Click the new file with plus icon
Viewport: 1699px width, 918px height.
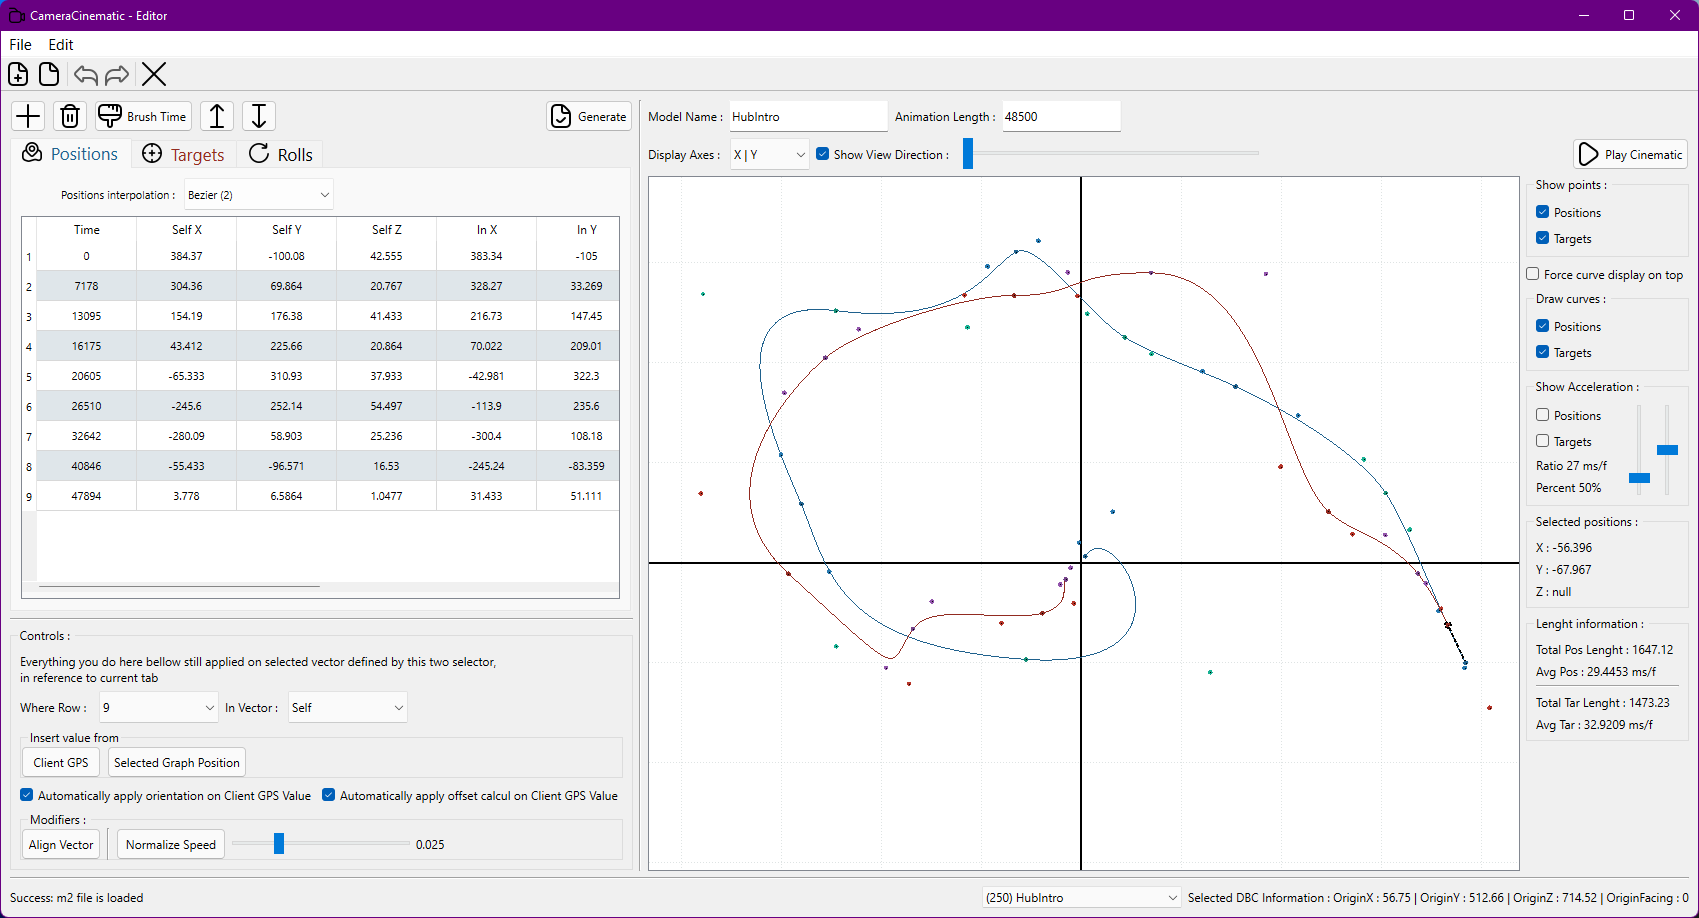[18, 74]
